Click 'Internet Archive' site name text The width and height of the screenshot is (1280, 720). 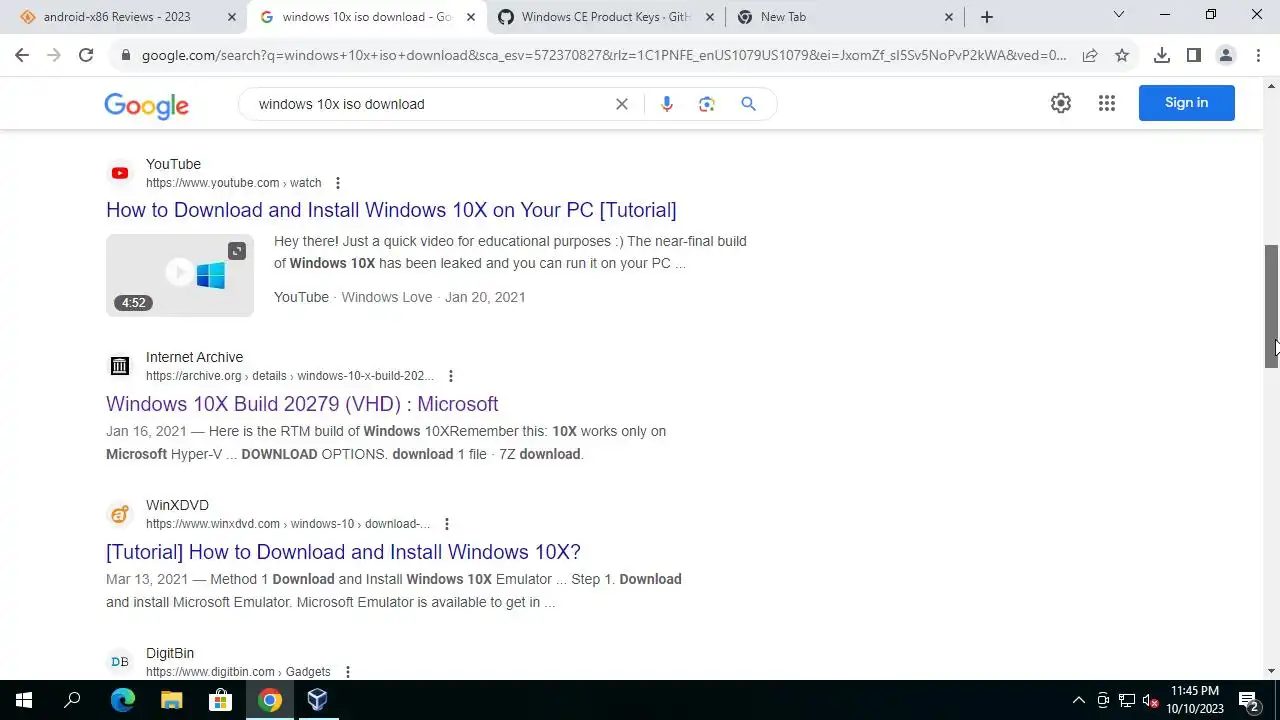194,357
